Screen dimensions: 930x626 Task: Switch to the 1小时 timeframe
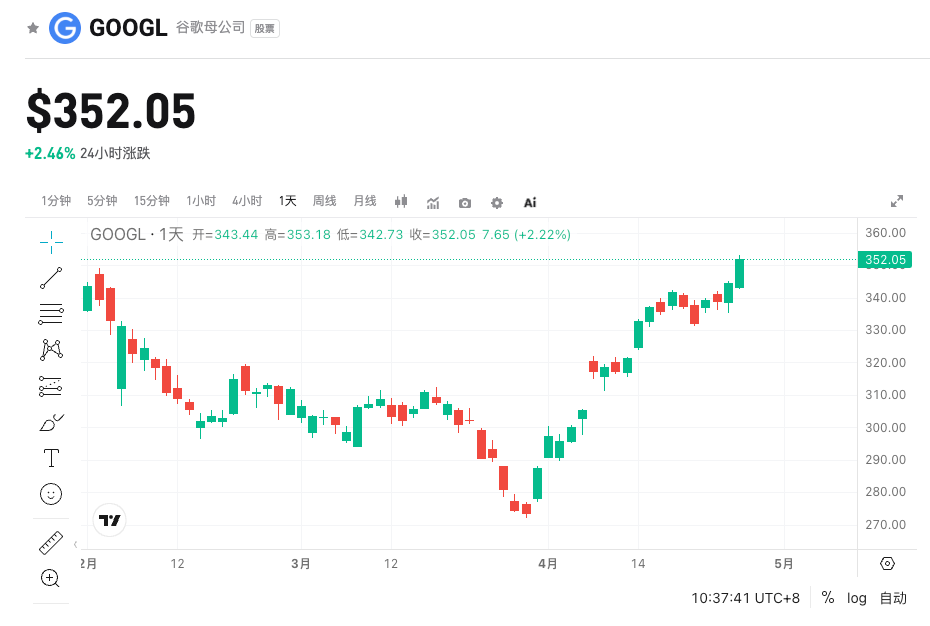coord(201,201)
